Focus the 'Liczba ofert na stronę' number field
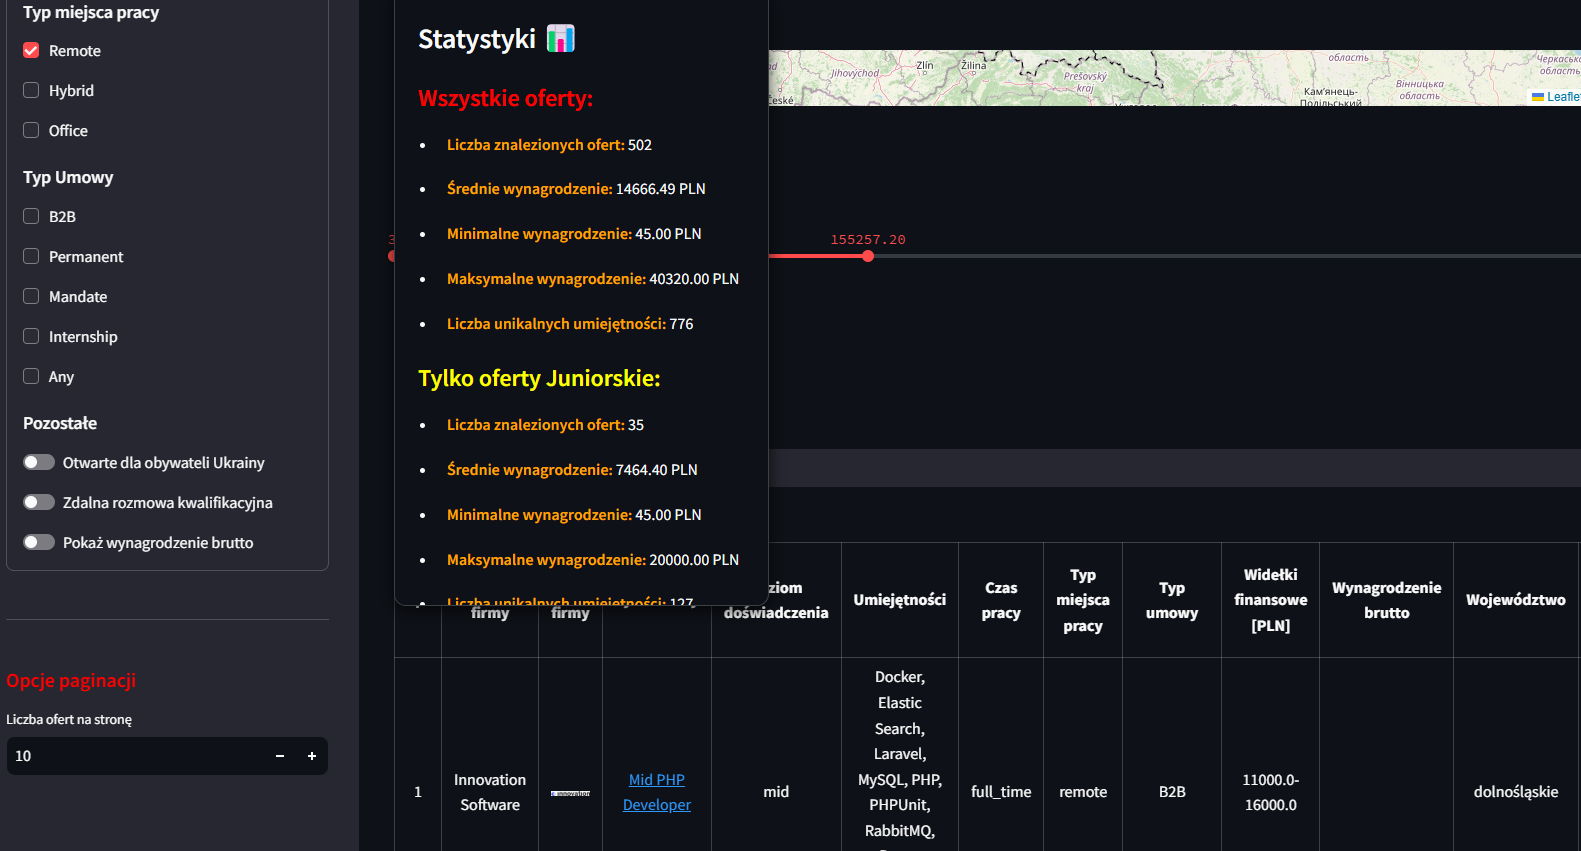Image resolution: width=1581 pixels, height=851 pixels. 135,756
